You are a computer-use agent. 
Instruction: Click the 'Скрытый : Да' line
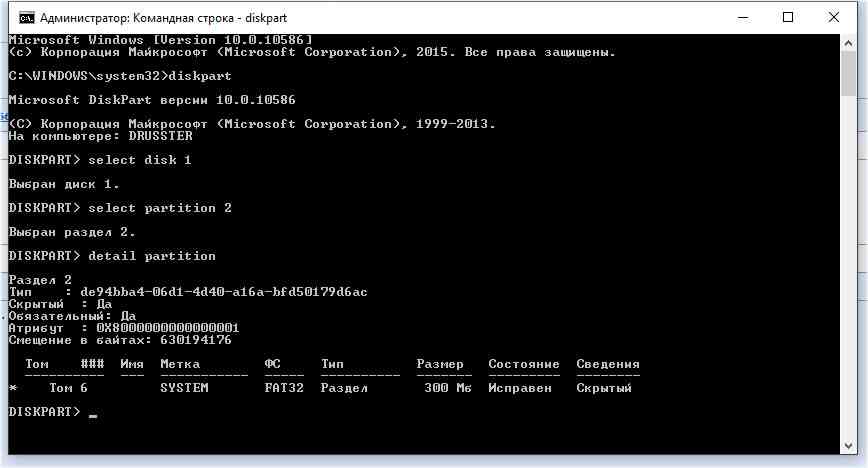pos(60,304)
